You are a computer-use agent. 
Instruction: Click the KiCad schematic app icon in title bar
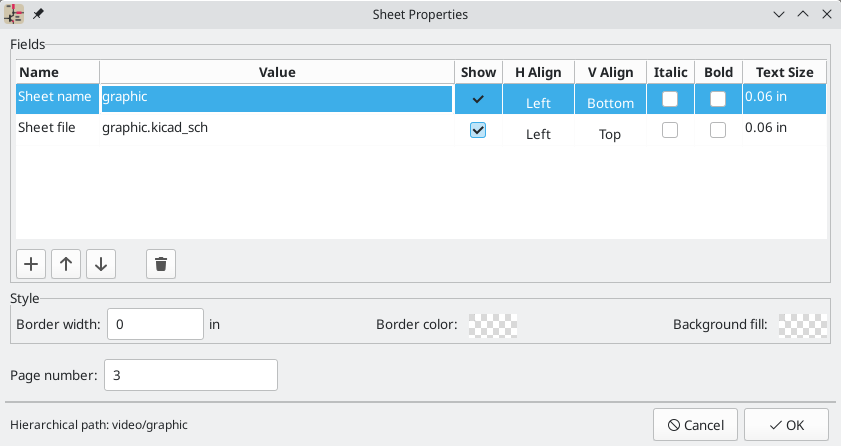point(14,14)
